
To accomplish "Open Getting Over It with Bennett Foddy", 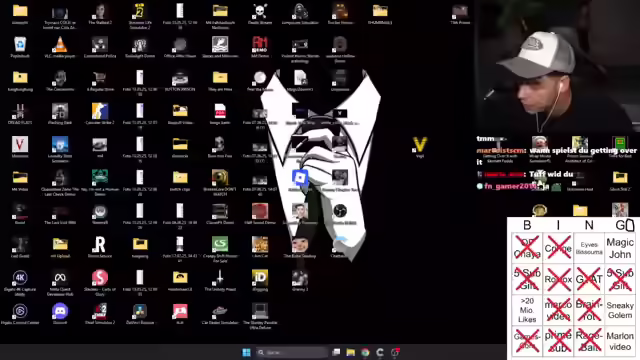I will (x=500, y=144).
